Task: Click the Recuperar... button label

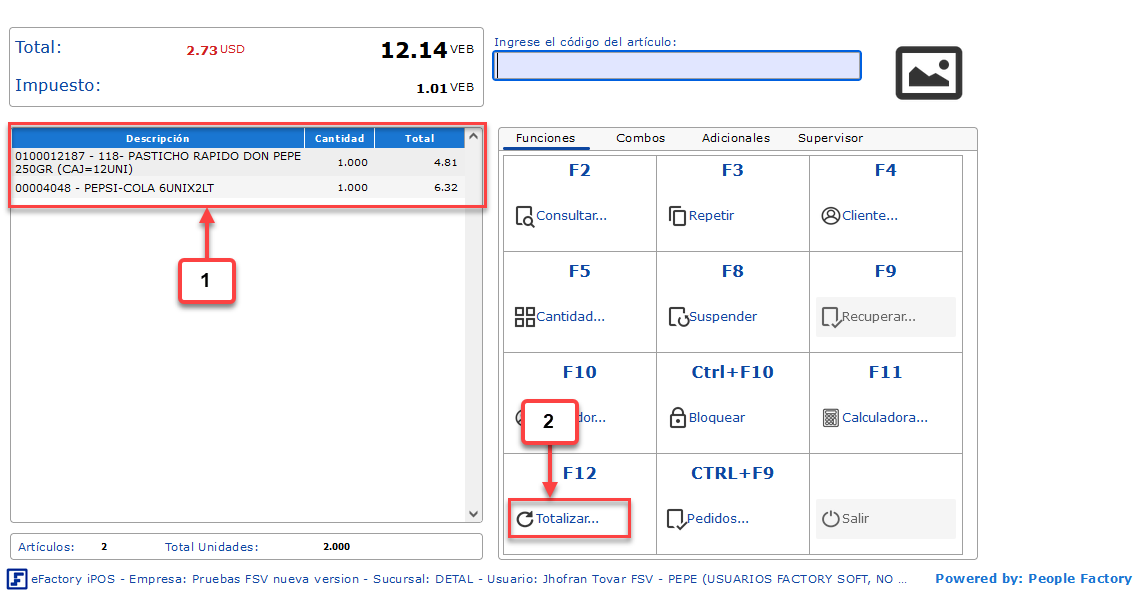Action: [879, 317]
